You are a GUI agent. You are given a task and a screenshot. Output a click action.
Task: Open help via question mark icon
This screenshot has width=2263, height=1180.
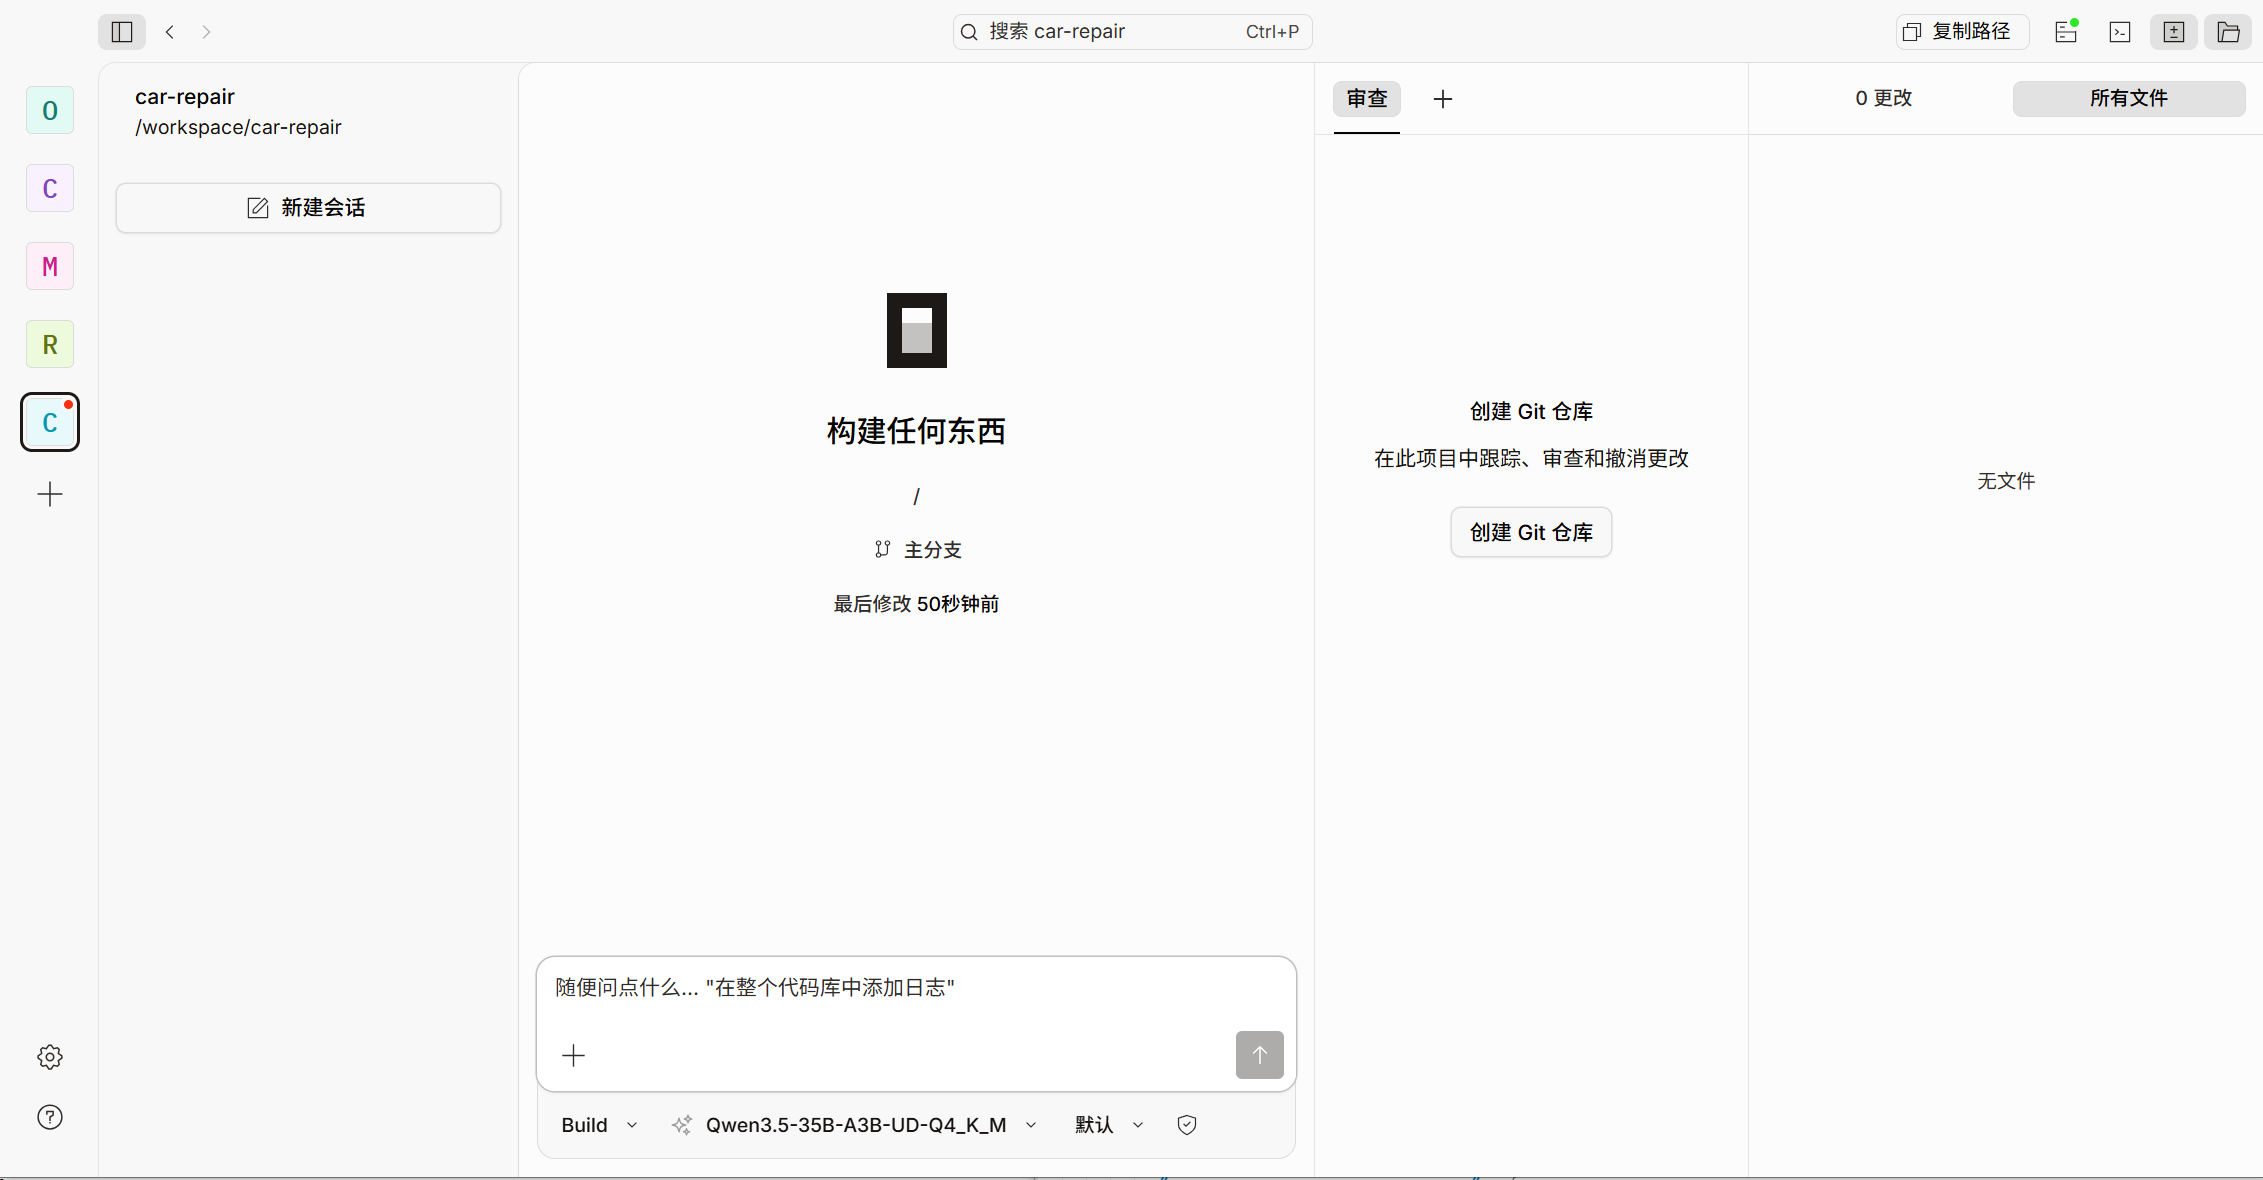pyautogui.click(x=50, y=1117)
